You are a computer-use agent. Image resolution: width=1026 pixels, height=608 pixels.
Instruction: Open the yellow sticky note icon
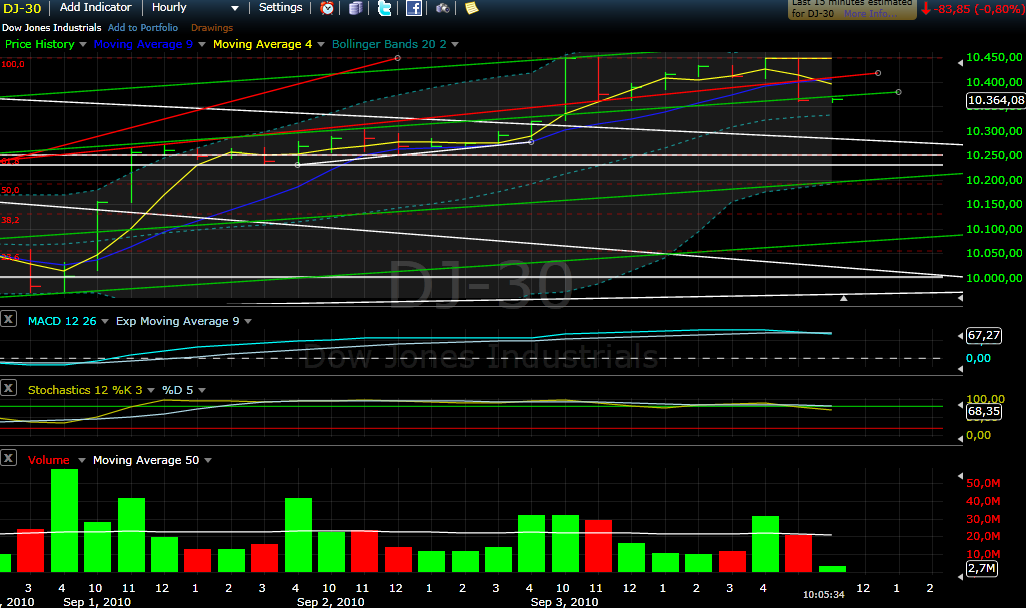pos(472,8)
